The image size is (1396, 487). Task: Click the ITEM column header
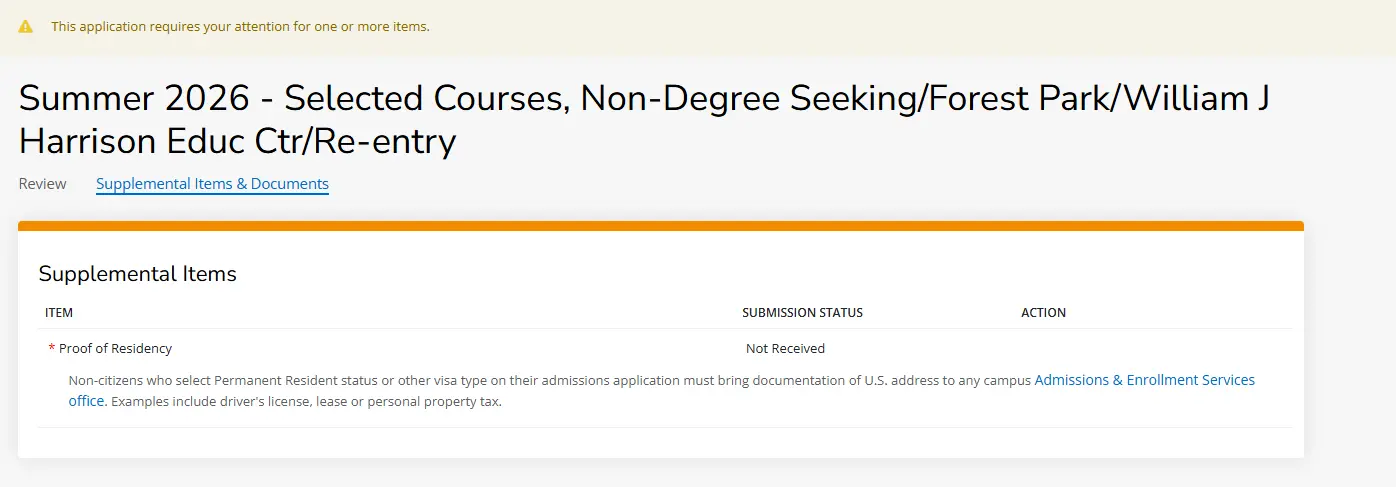(59, 313)
